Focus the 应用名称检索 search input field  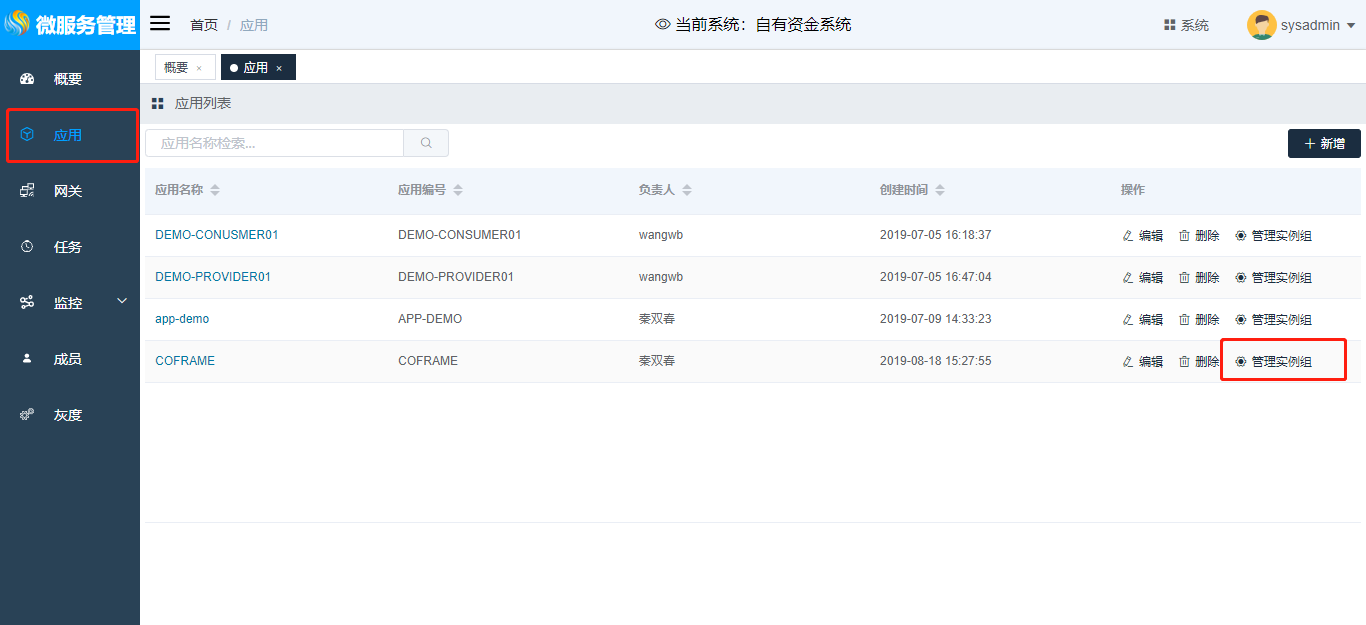(275, 143)
